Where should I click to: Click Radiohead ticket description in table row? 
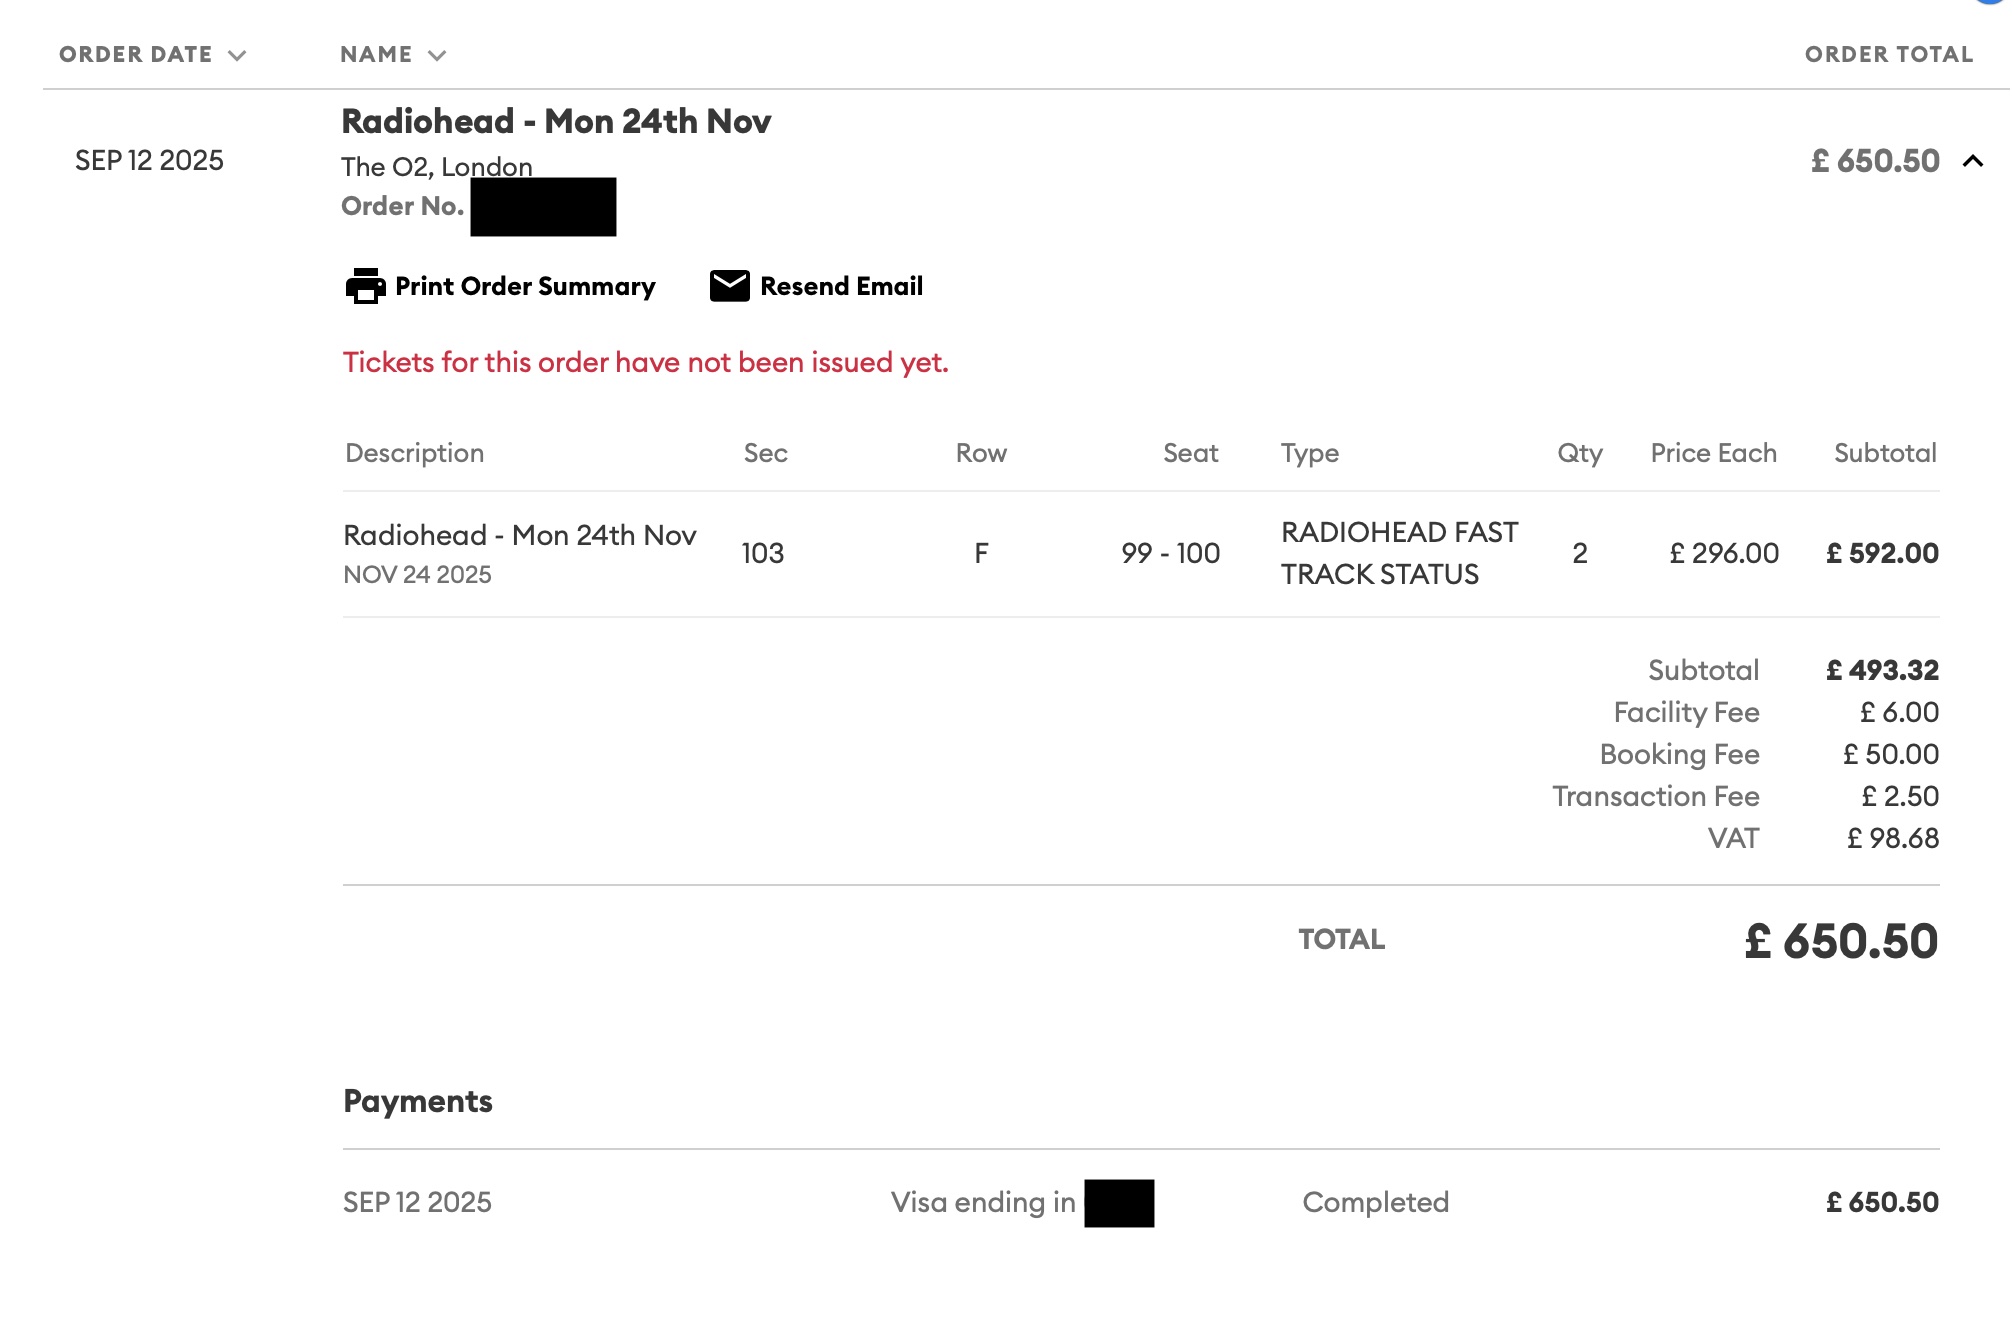click(519, 535)
